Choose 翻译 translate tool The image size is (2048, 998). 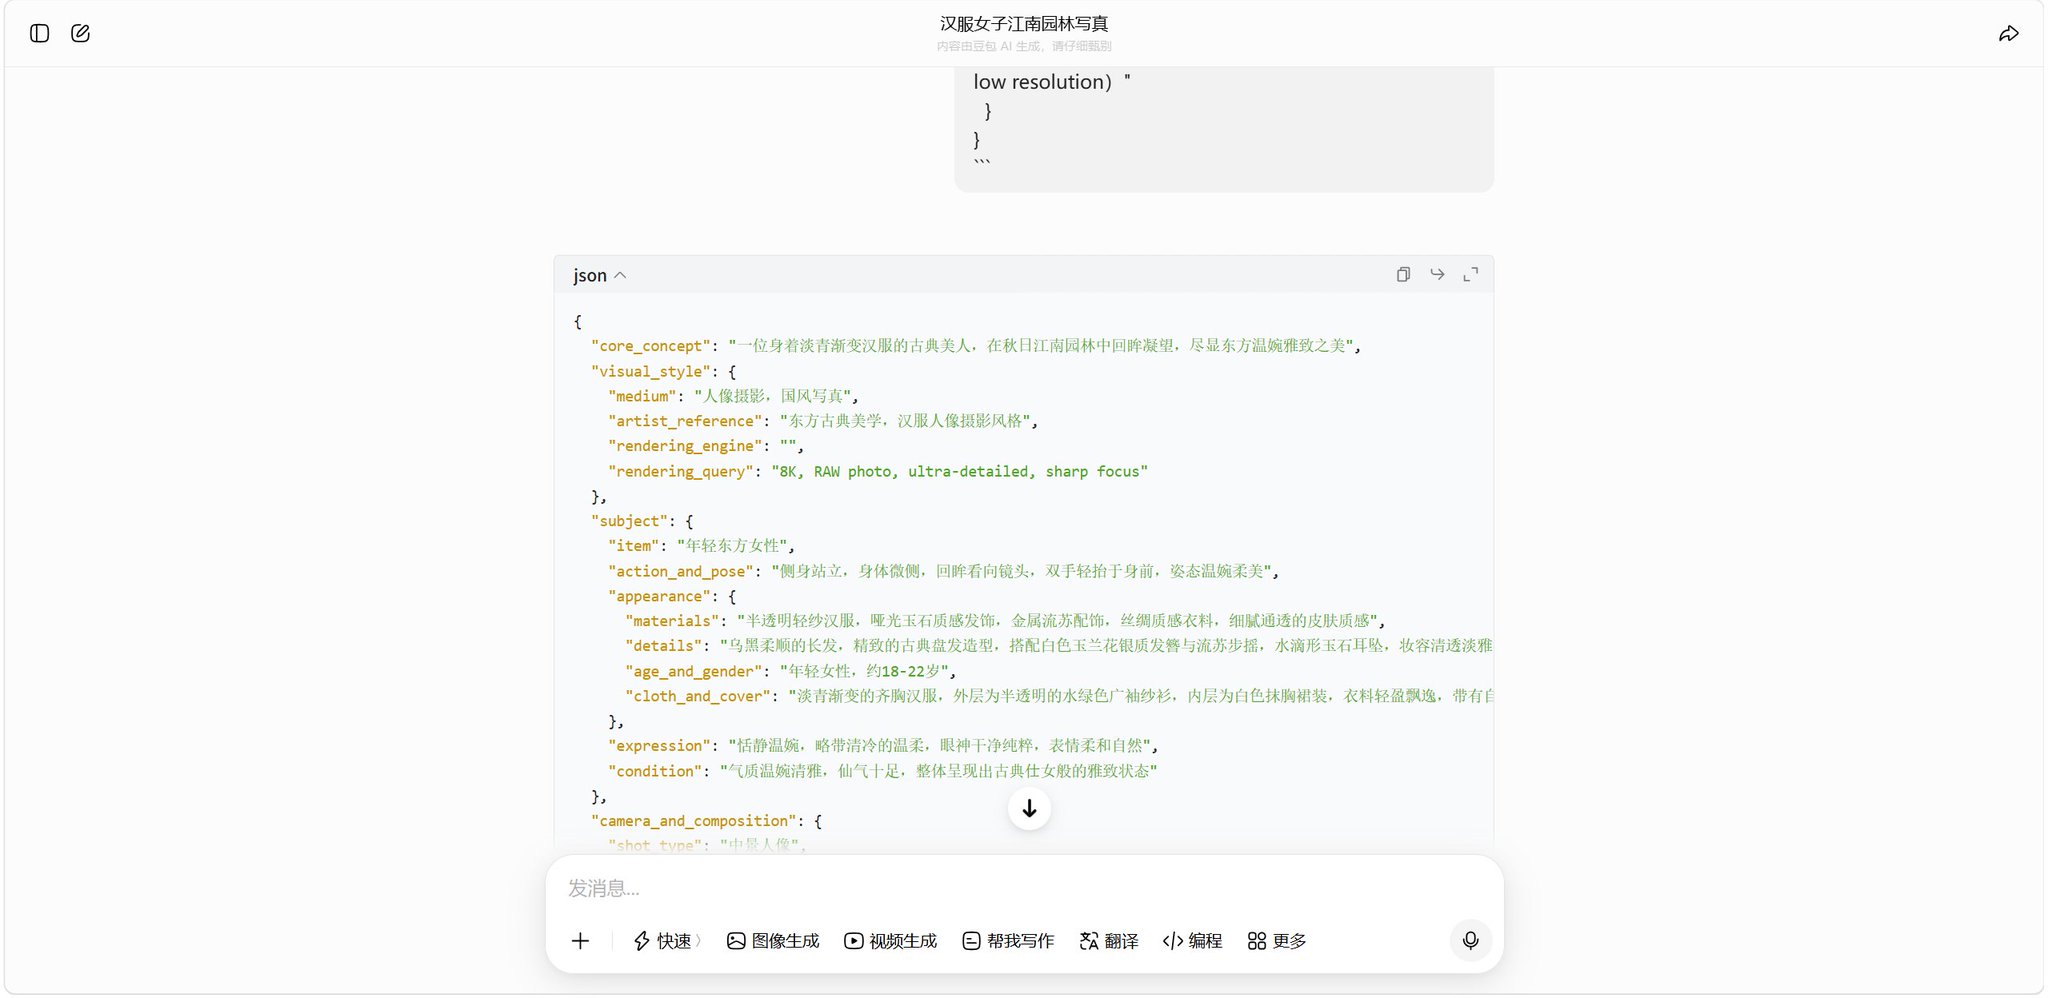[x=1109, y=941]
